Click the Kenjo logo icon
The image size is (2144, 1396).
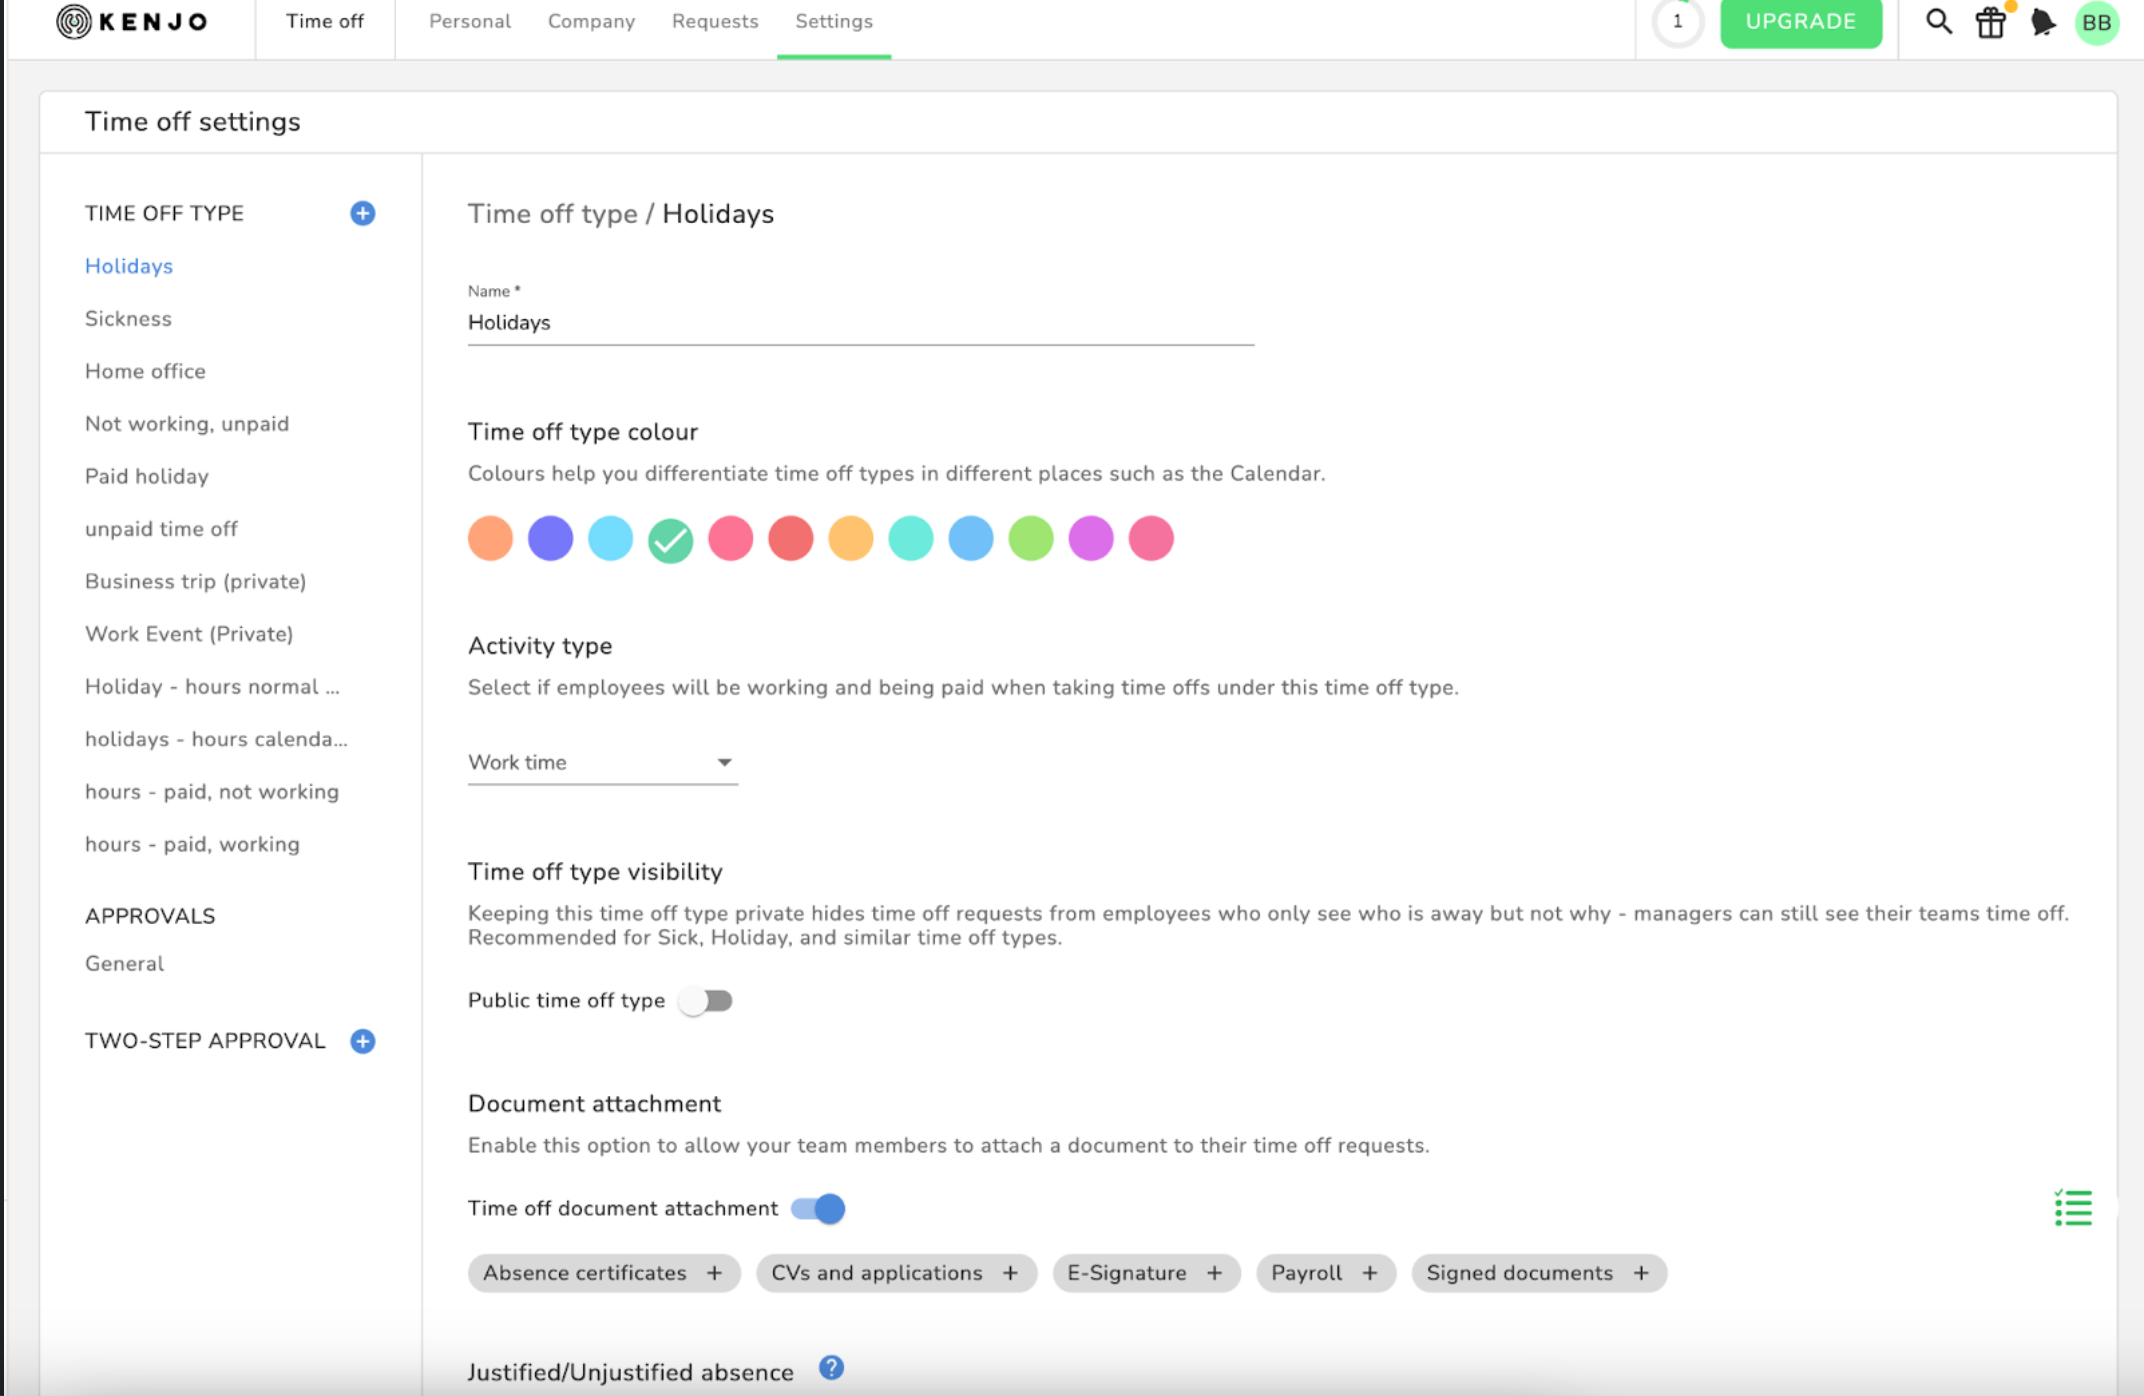click(x=74, y=21)
